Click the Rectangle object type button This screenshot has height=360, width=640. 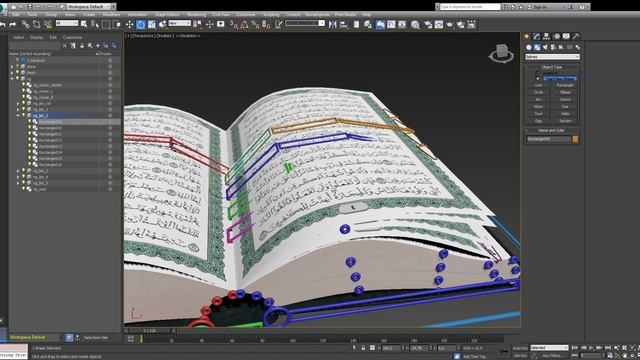click(565, 85)
